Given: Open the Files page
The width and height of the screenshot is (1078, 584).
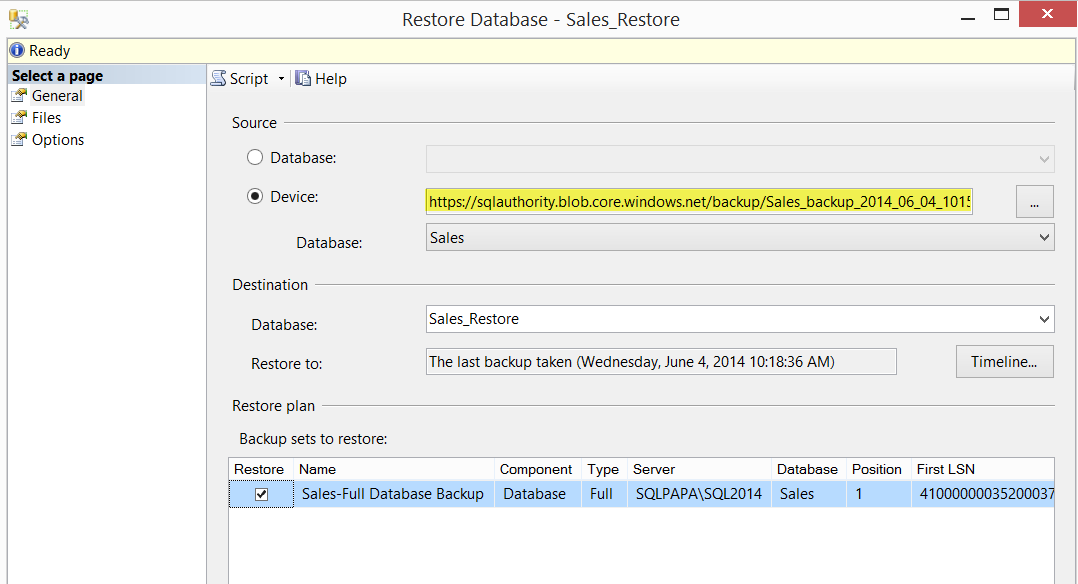Looking at the screenshot, I should click(46, 118).
